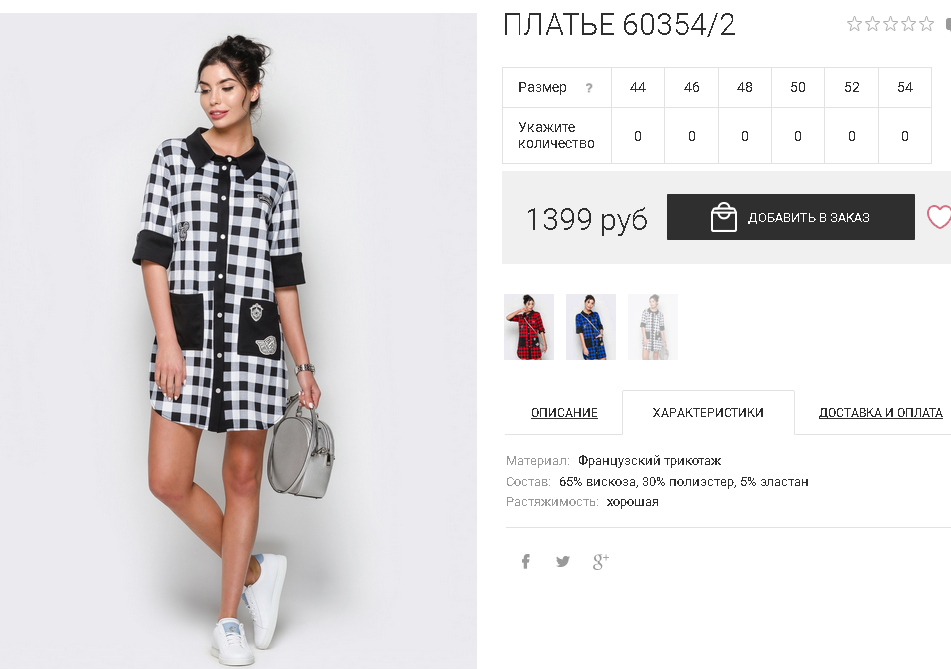951x669 pixels.
Task: Set quantity field under size 44
Action: (x=638, y=136)
